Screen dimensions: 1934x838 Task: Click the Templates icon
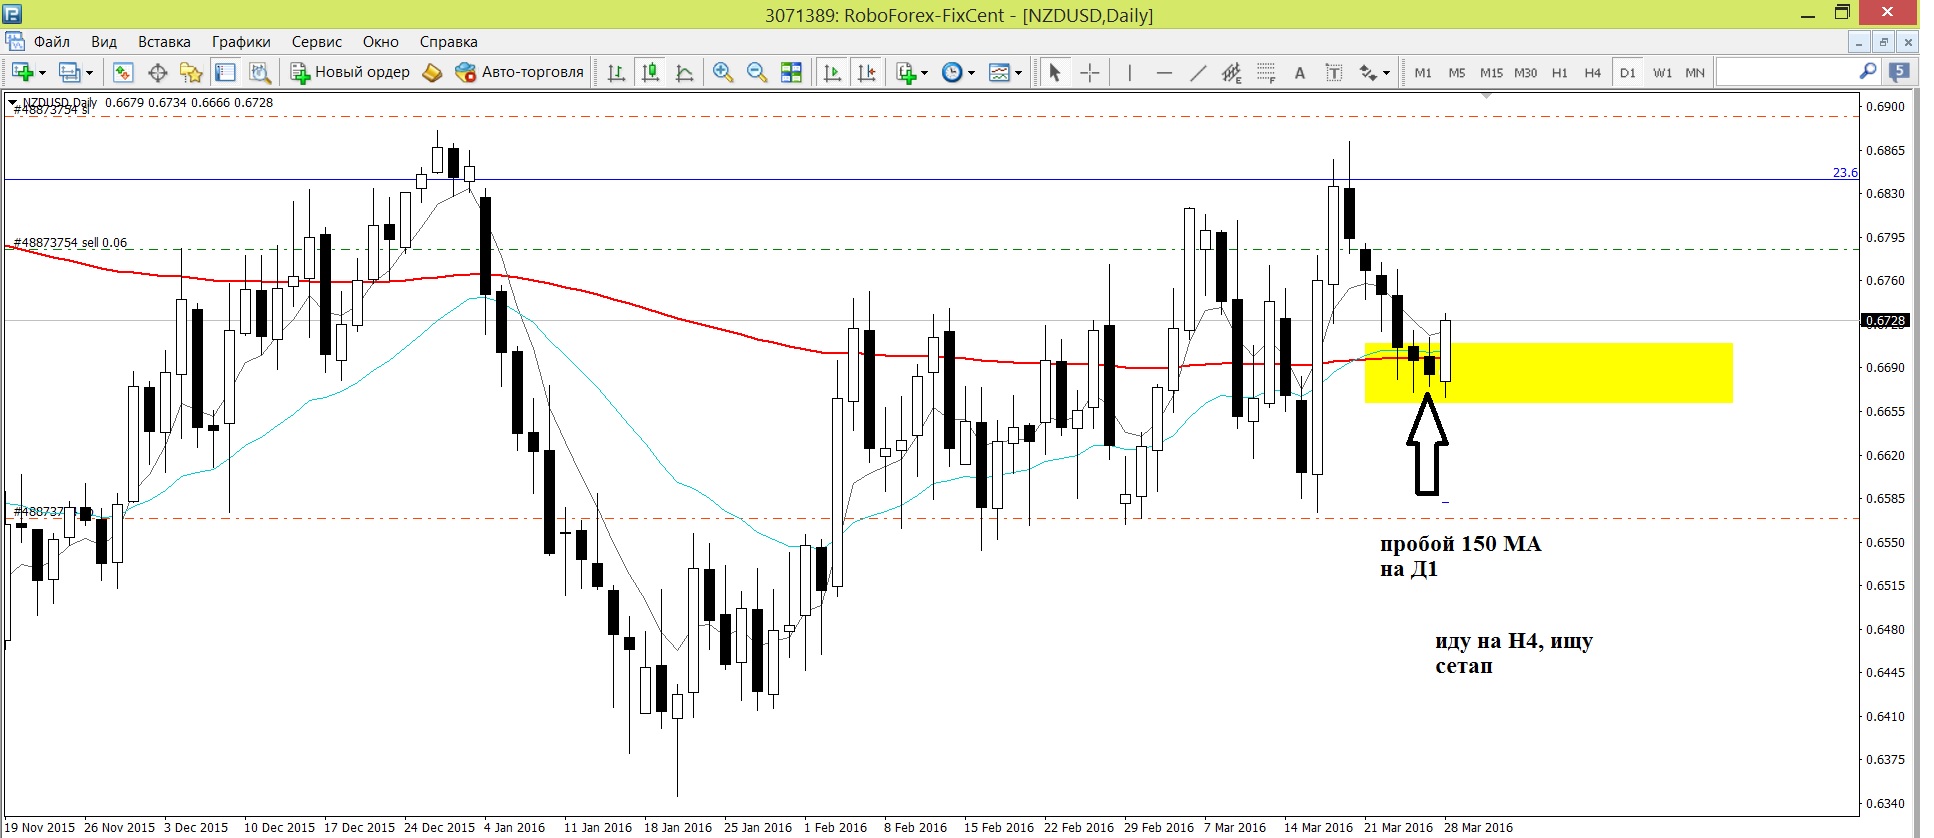point(999,72)
